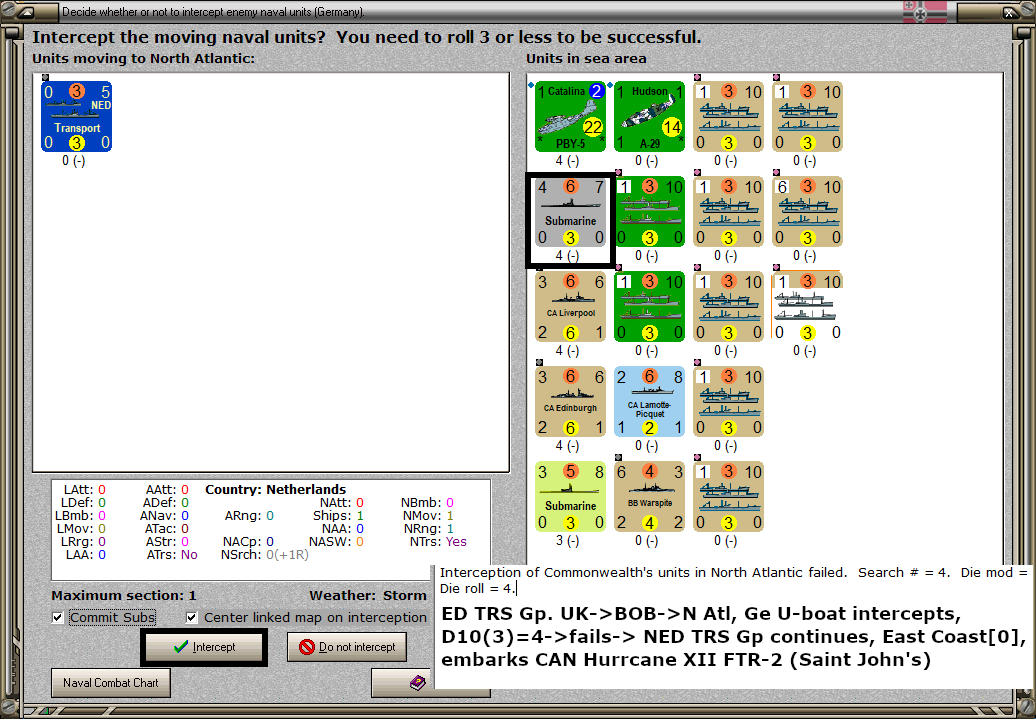Select the yellow-green Submarine counter
Screen dimensions: 1036x719
(x=570, y=497)
